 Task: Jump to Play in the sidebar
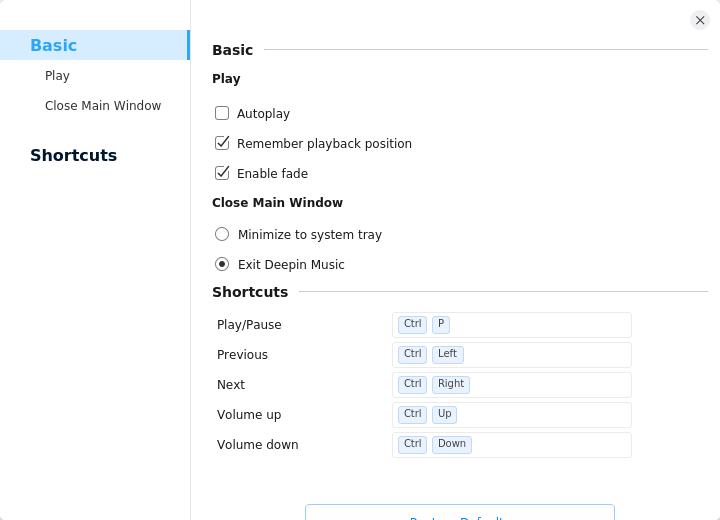57,76
